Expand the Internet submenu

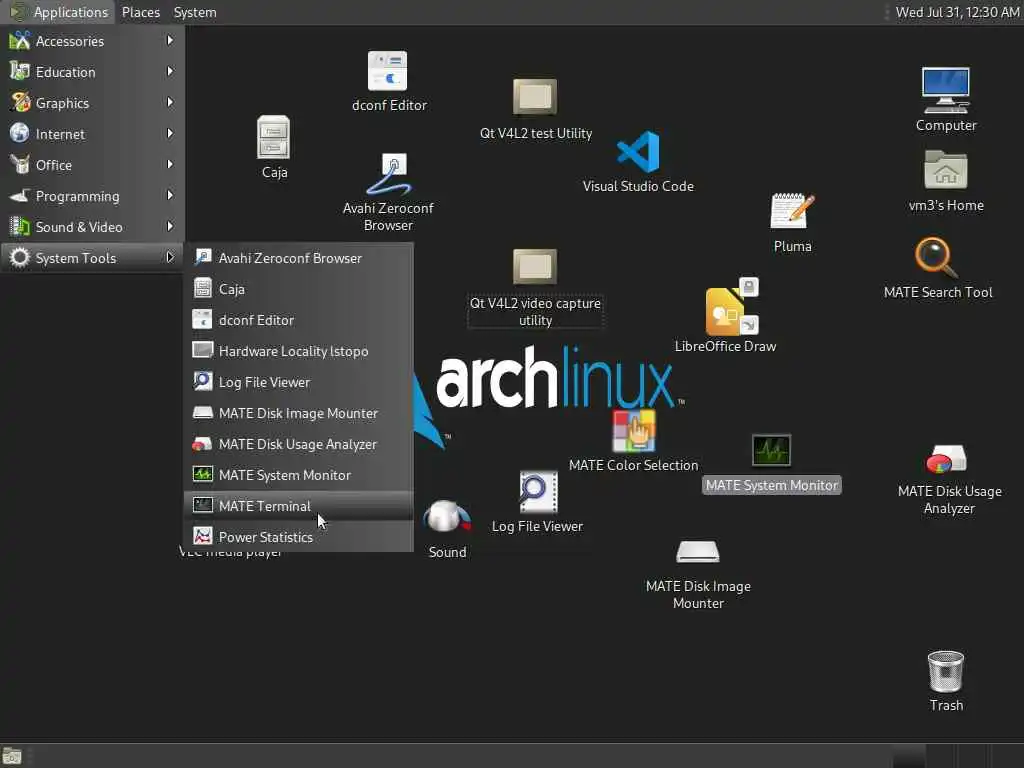(92, 133)
